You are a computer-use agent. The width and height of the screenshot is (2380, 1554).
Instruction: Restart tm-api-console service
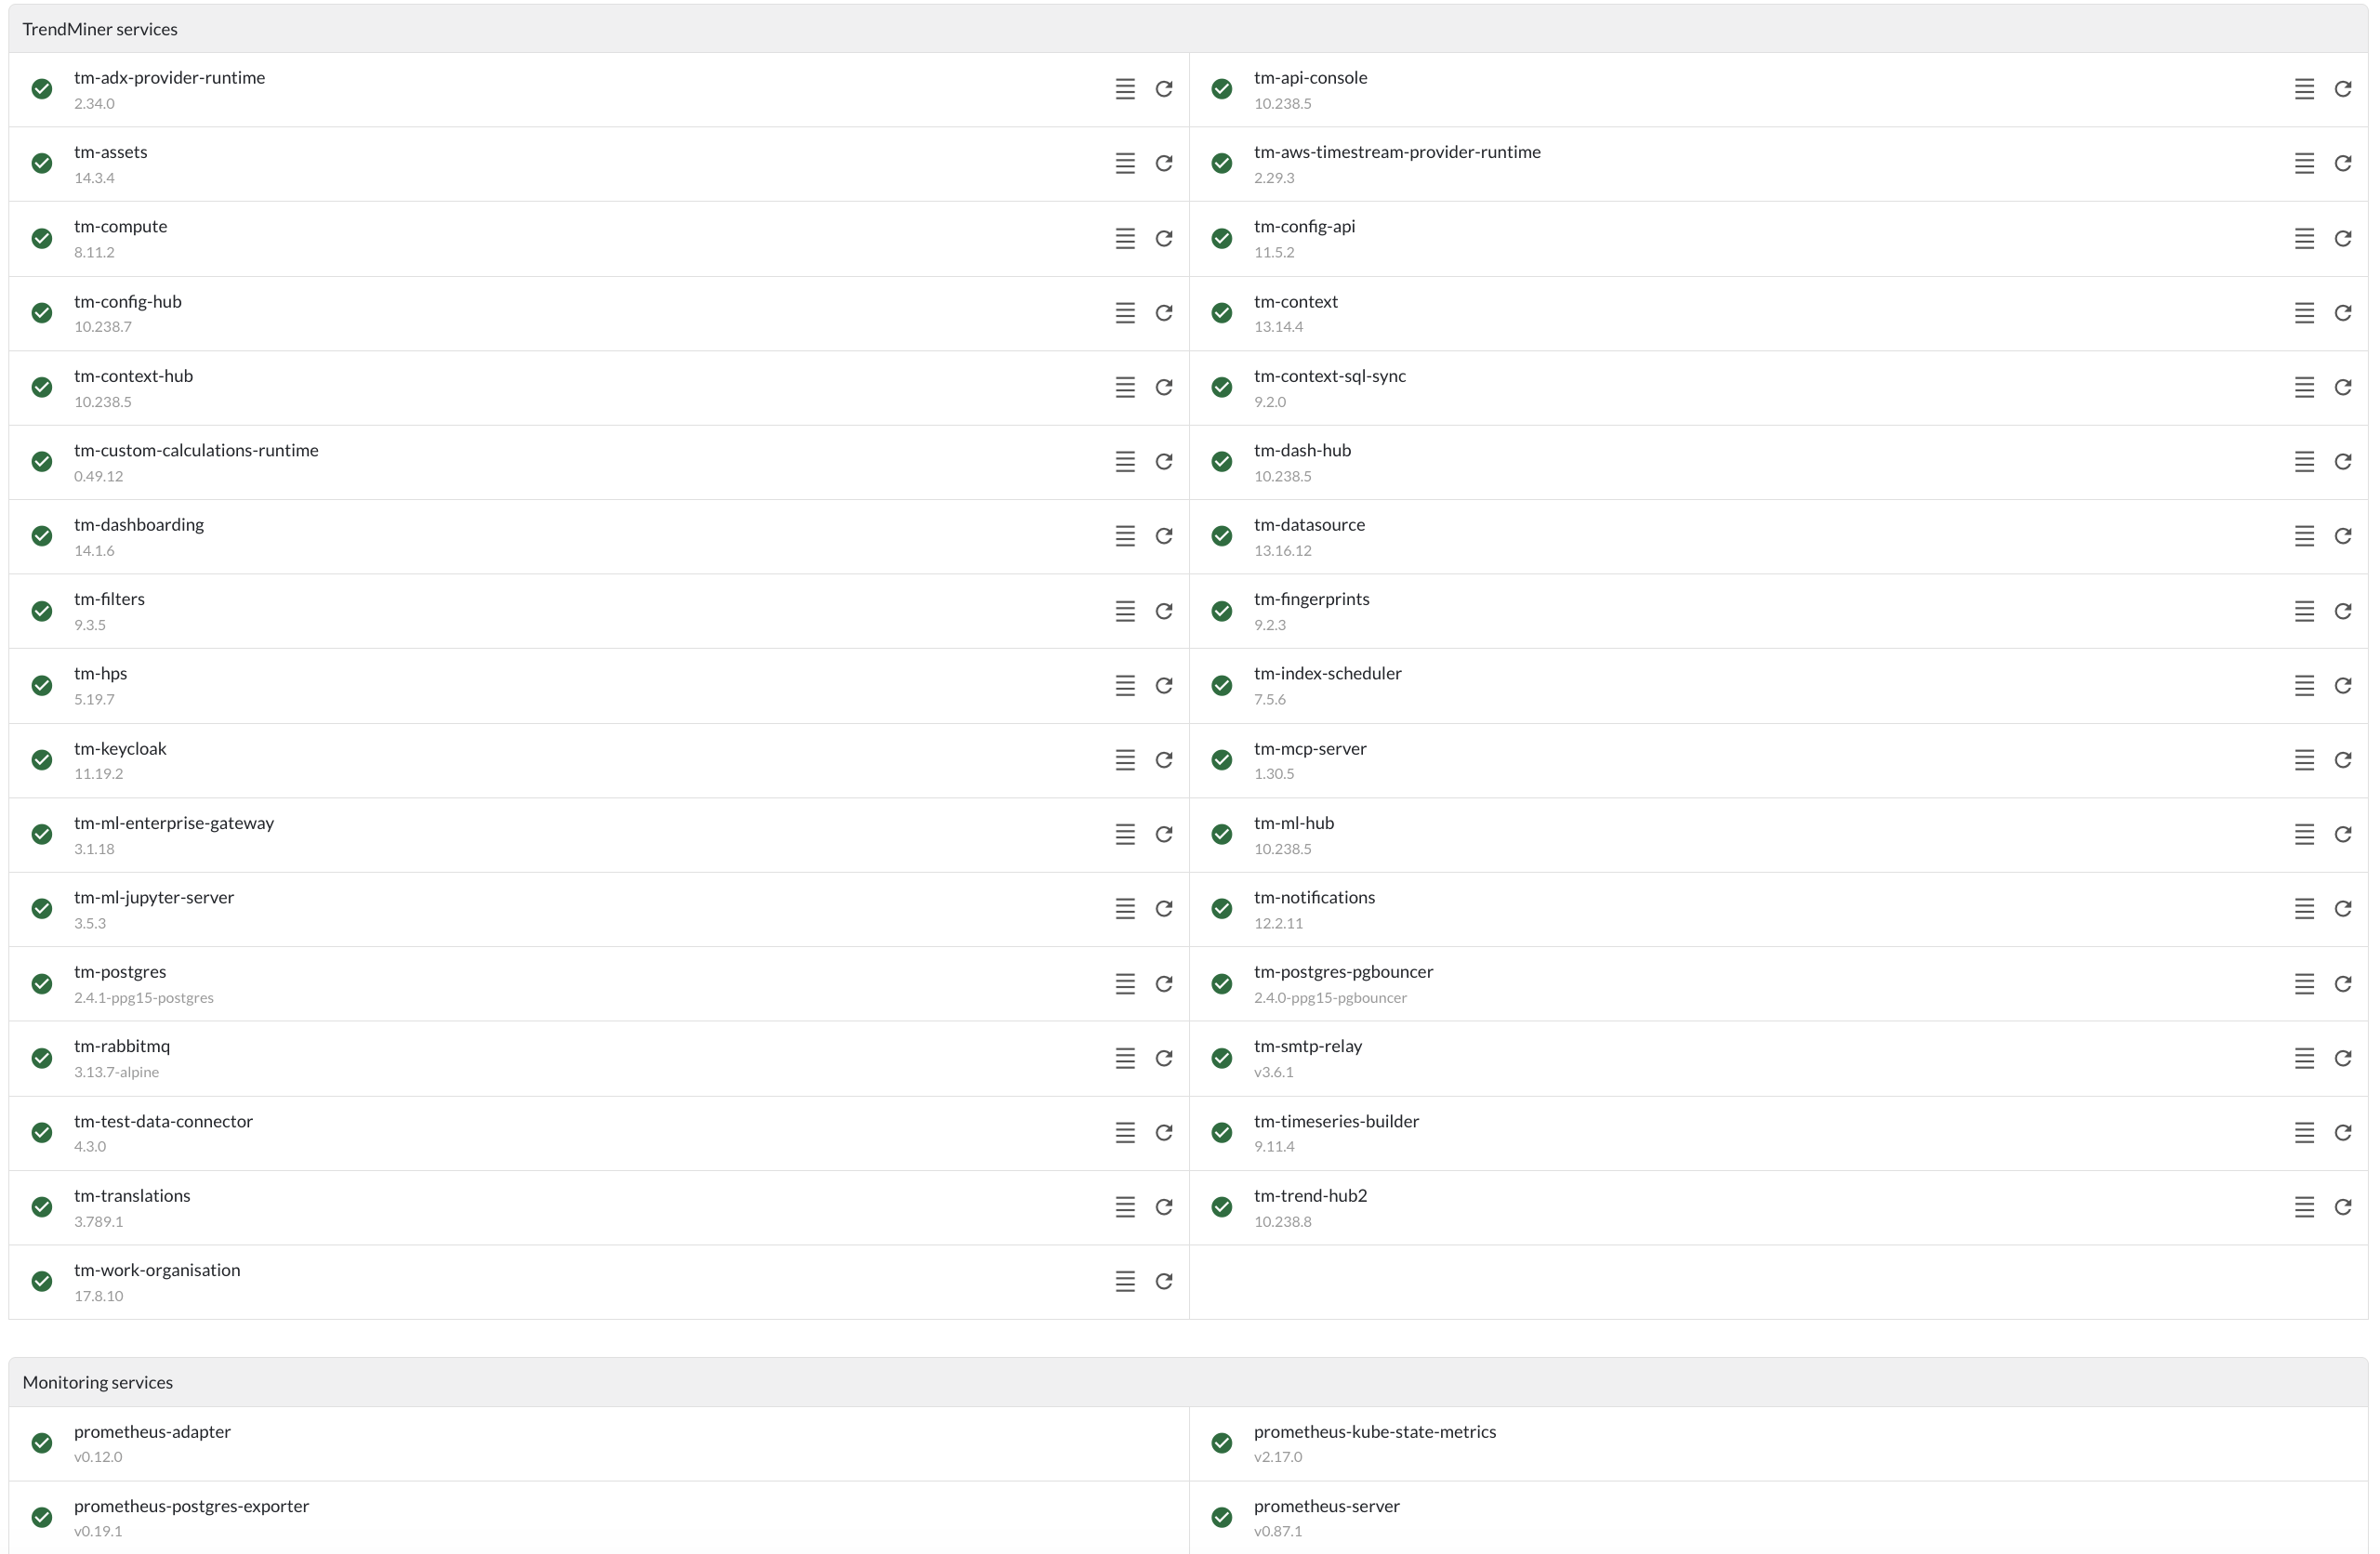[x=2343, y=89]
